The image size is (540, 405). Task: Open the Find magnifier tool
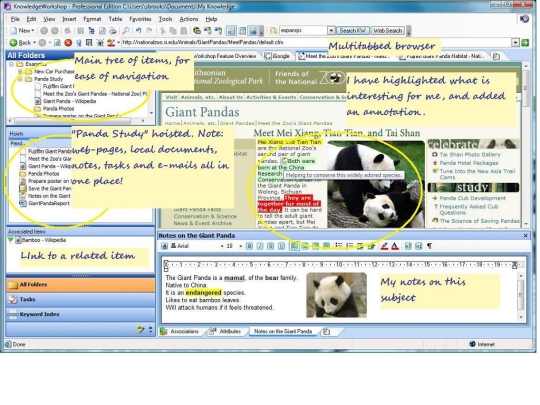[126, 31]
